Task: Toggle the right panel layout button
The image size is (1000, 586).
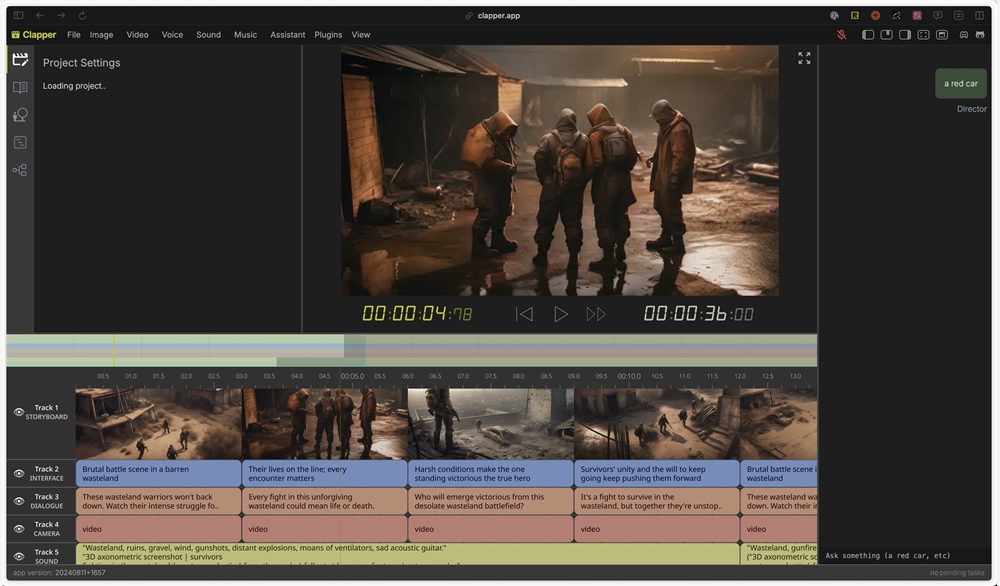Action: (x=905, y=35)
